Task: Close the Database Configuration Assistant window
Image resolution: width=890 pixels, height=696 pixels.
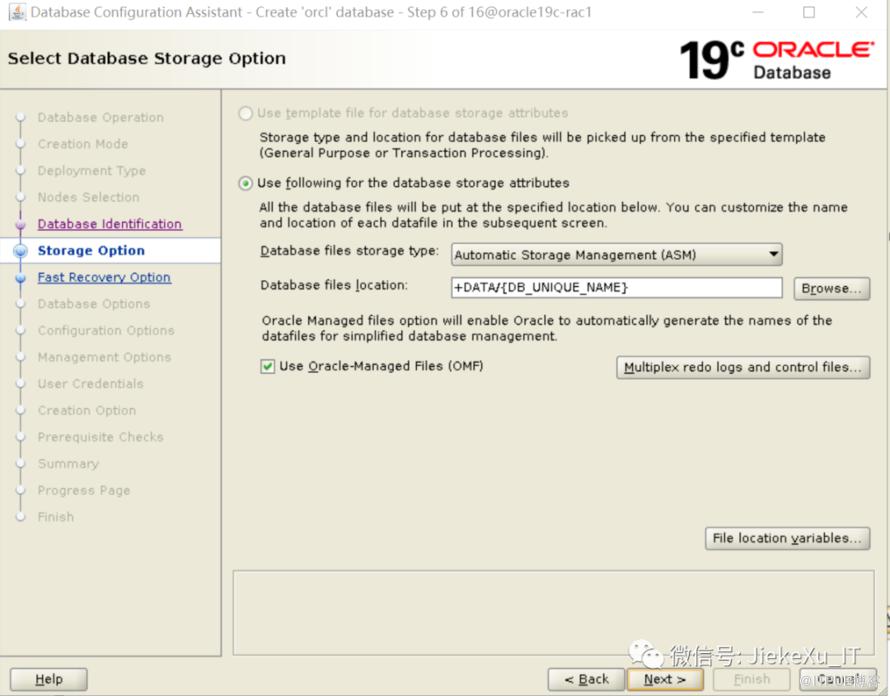Action: (x=861, y=12)
